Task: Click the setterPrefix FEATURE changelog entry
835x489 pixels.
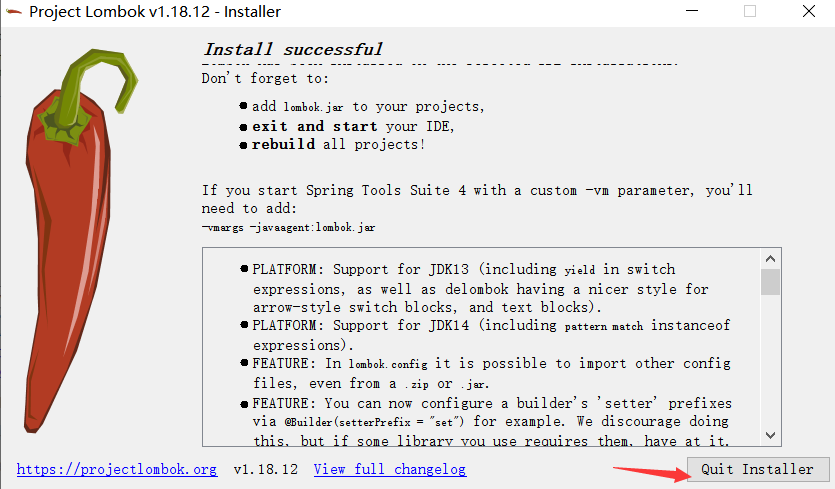Action: click(486, 421)
